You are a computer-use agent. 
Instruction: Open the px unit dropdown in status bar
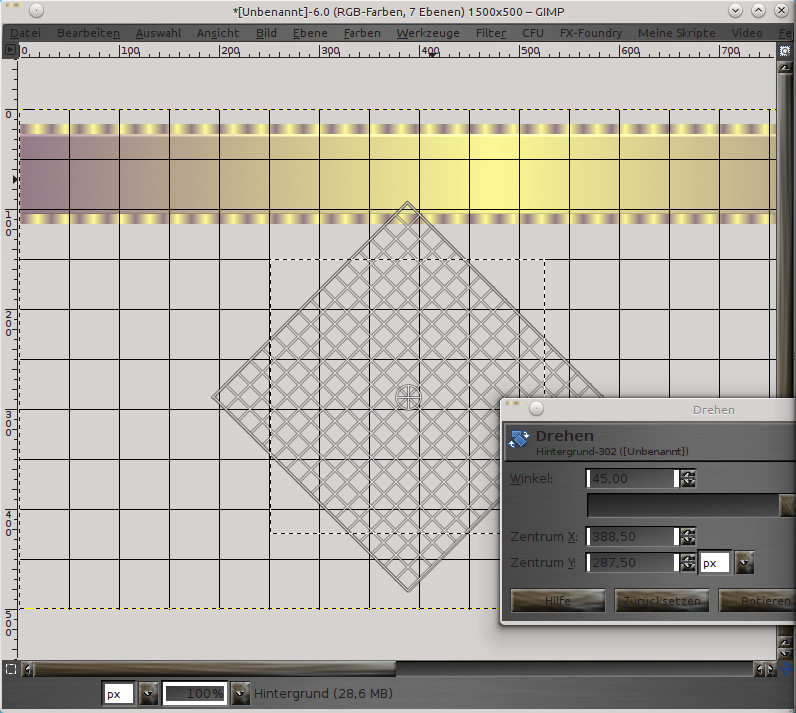149,693
